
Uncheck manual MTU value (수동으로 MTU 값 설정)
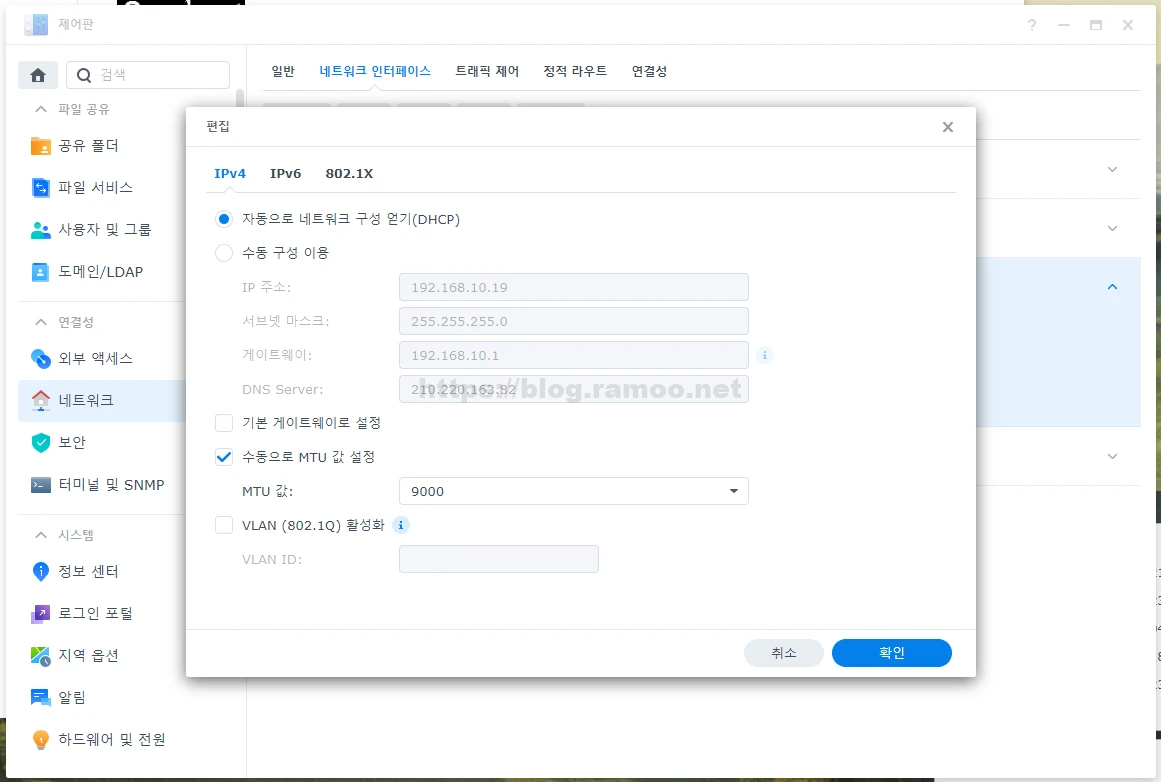click(x=224, y=457)
